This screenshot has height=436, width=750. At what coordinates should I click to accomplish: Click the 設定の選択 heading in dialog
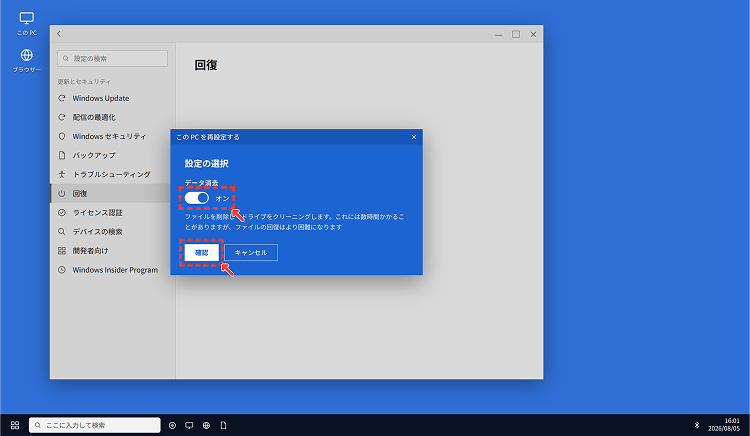[x=207, y=164]
